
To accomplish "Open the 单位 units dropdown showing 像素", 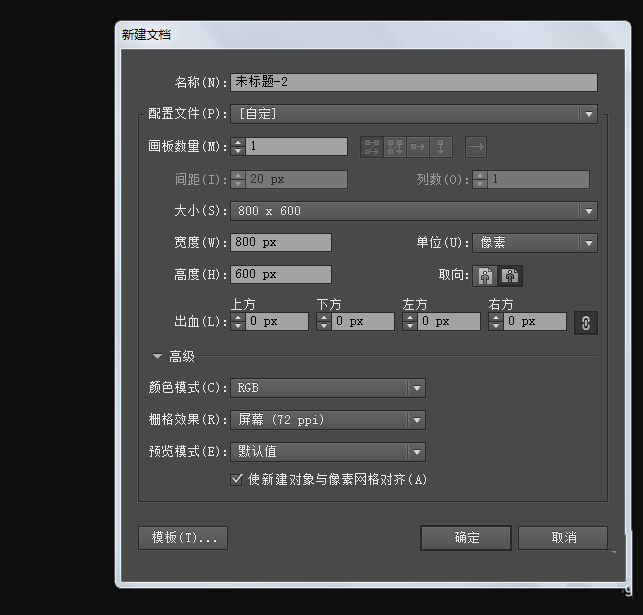I will 535,243.
